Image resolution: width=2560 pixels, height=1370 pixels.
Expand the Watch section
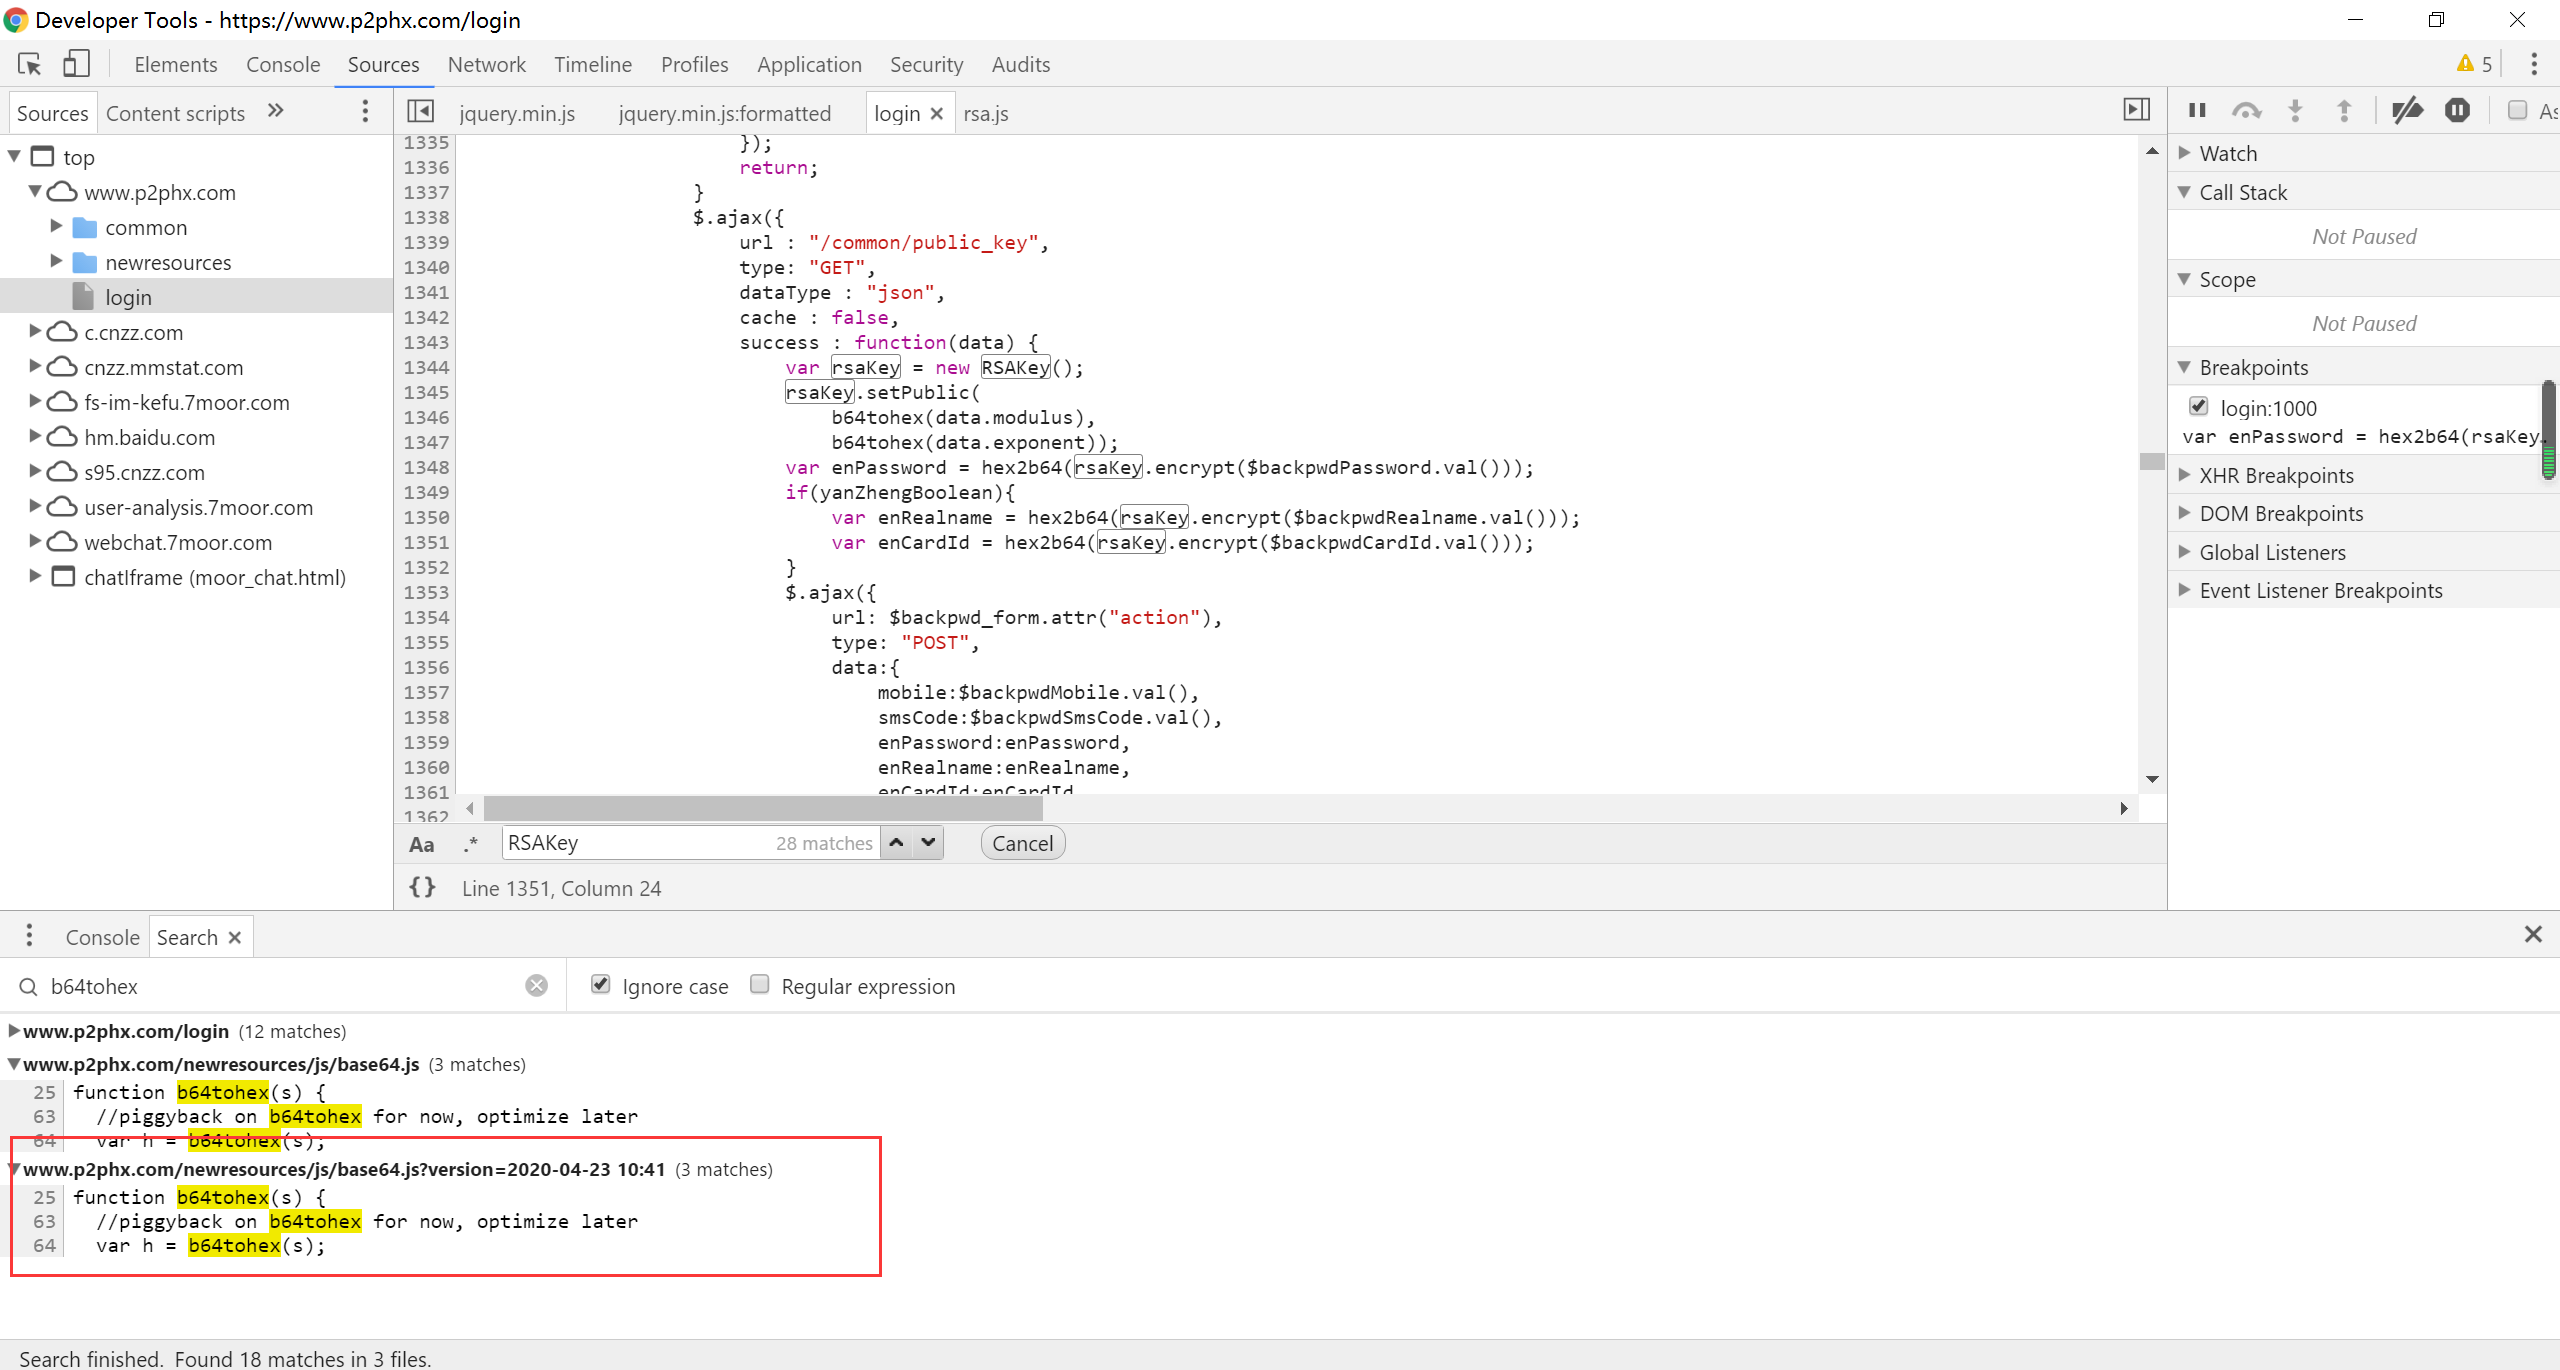pyautogui.click(x=2228, y=154)
